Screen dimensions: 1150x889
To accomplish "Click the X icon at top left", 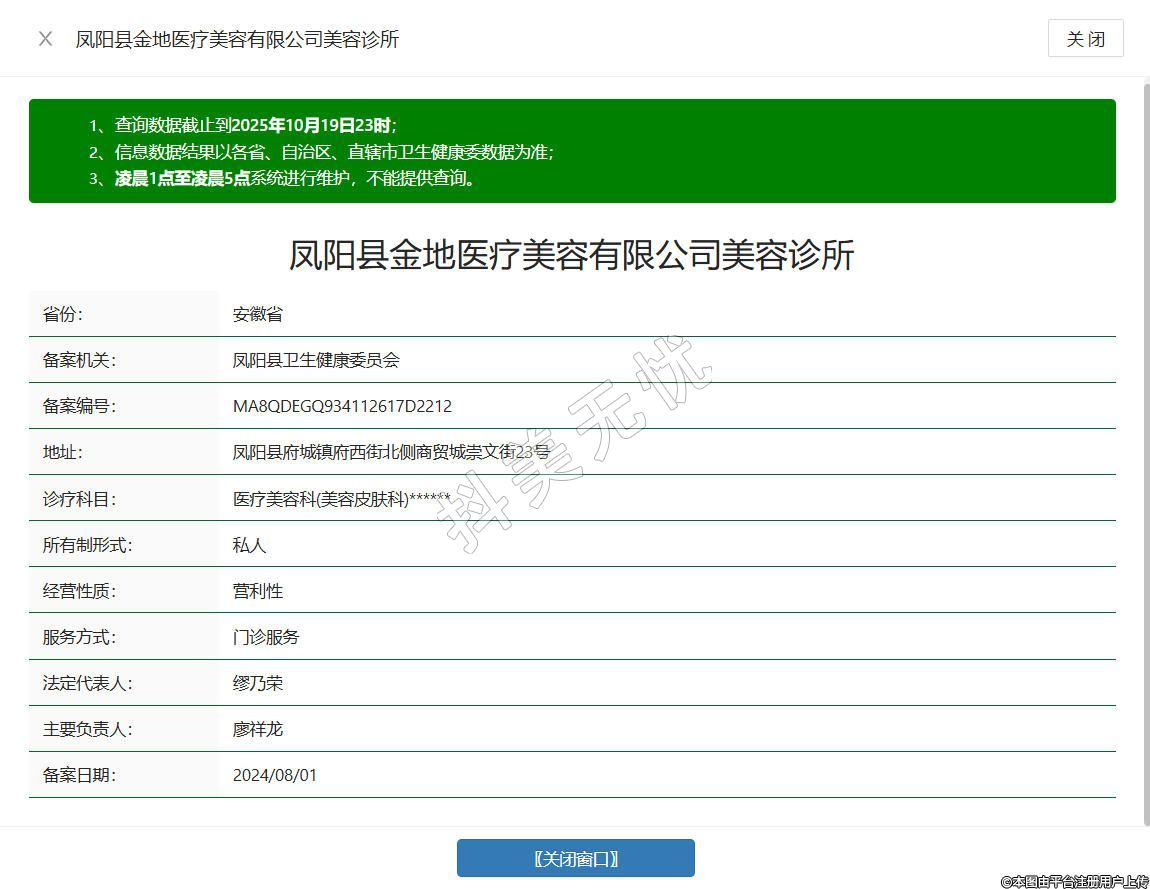I will point(45,39).
